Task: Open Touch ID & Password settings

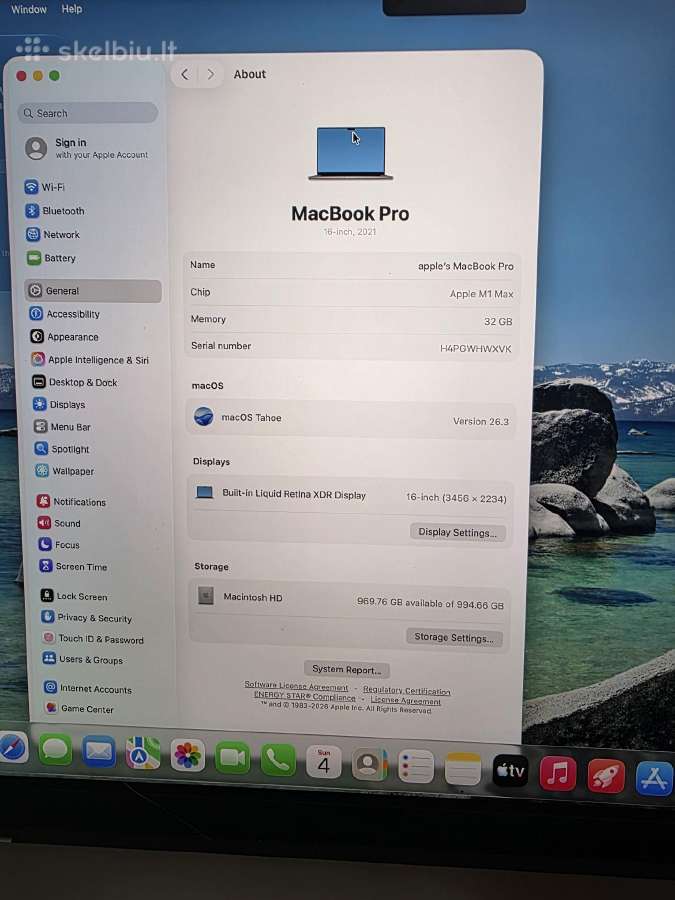Action: [x=93, y=639]
